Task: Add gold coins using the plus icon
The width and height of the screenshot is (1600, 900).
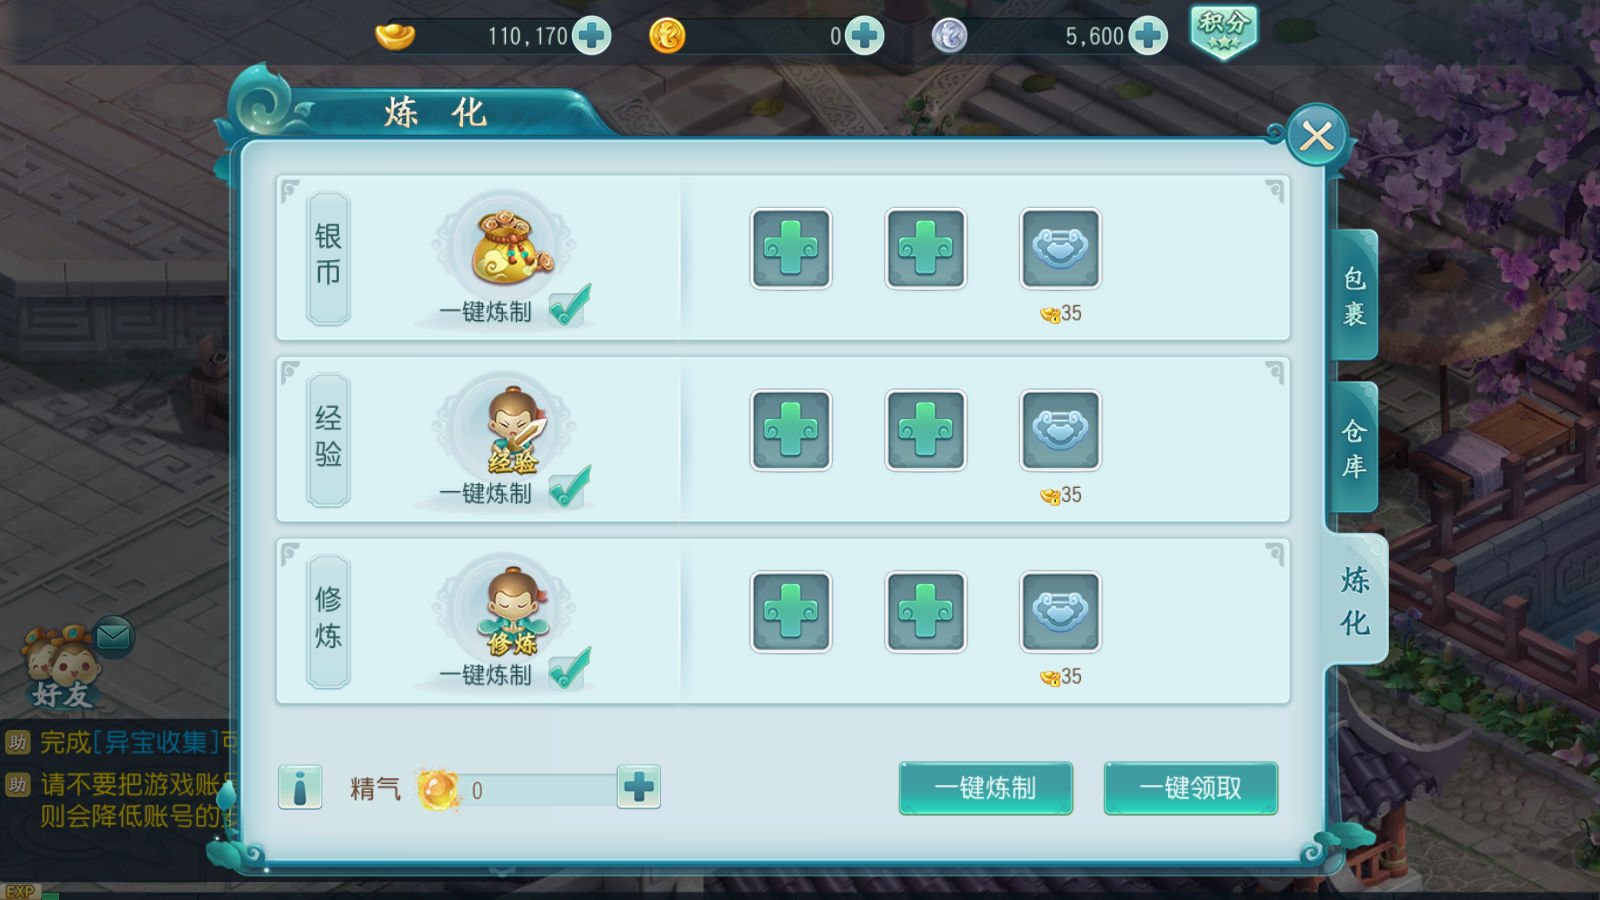Action: [864, 36]
